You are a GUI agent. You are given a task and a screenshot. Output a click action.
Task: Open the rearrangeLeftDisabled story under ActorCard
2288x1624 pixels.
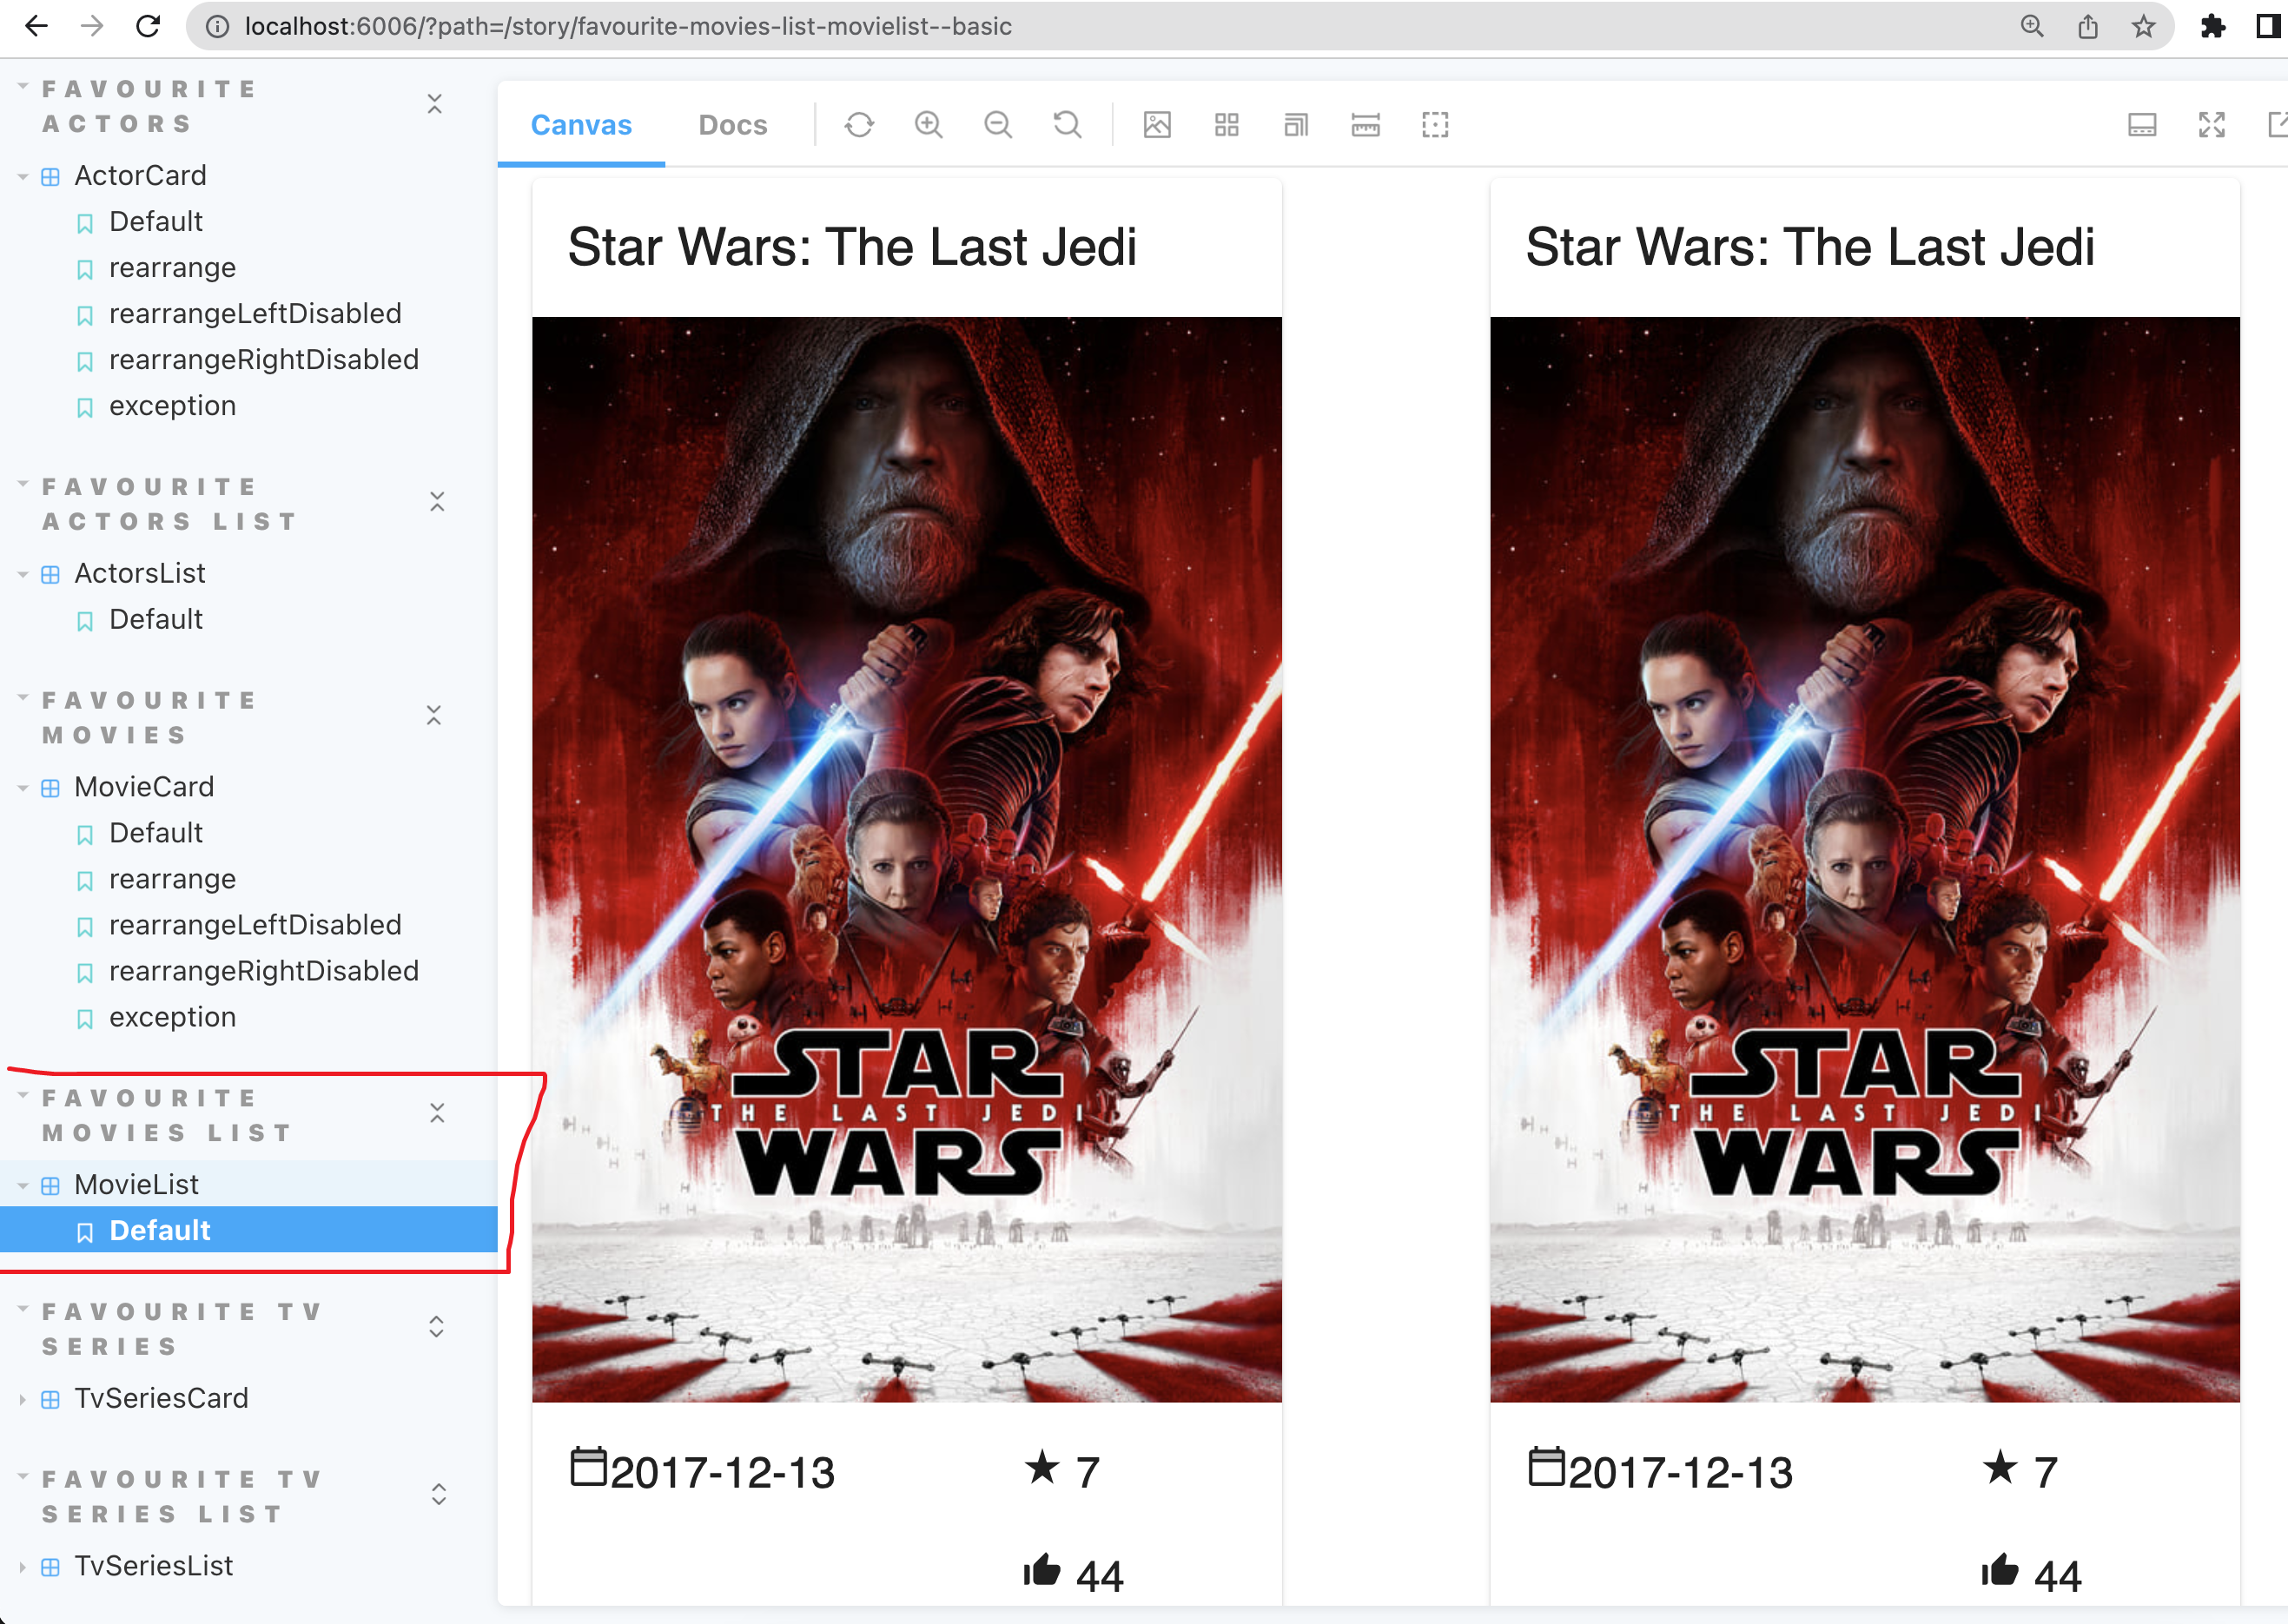[x=254, y=314]
